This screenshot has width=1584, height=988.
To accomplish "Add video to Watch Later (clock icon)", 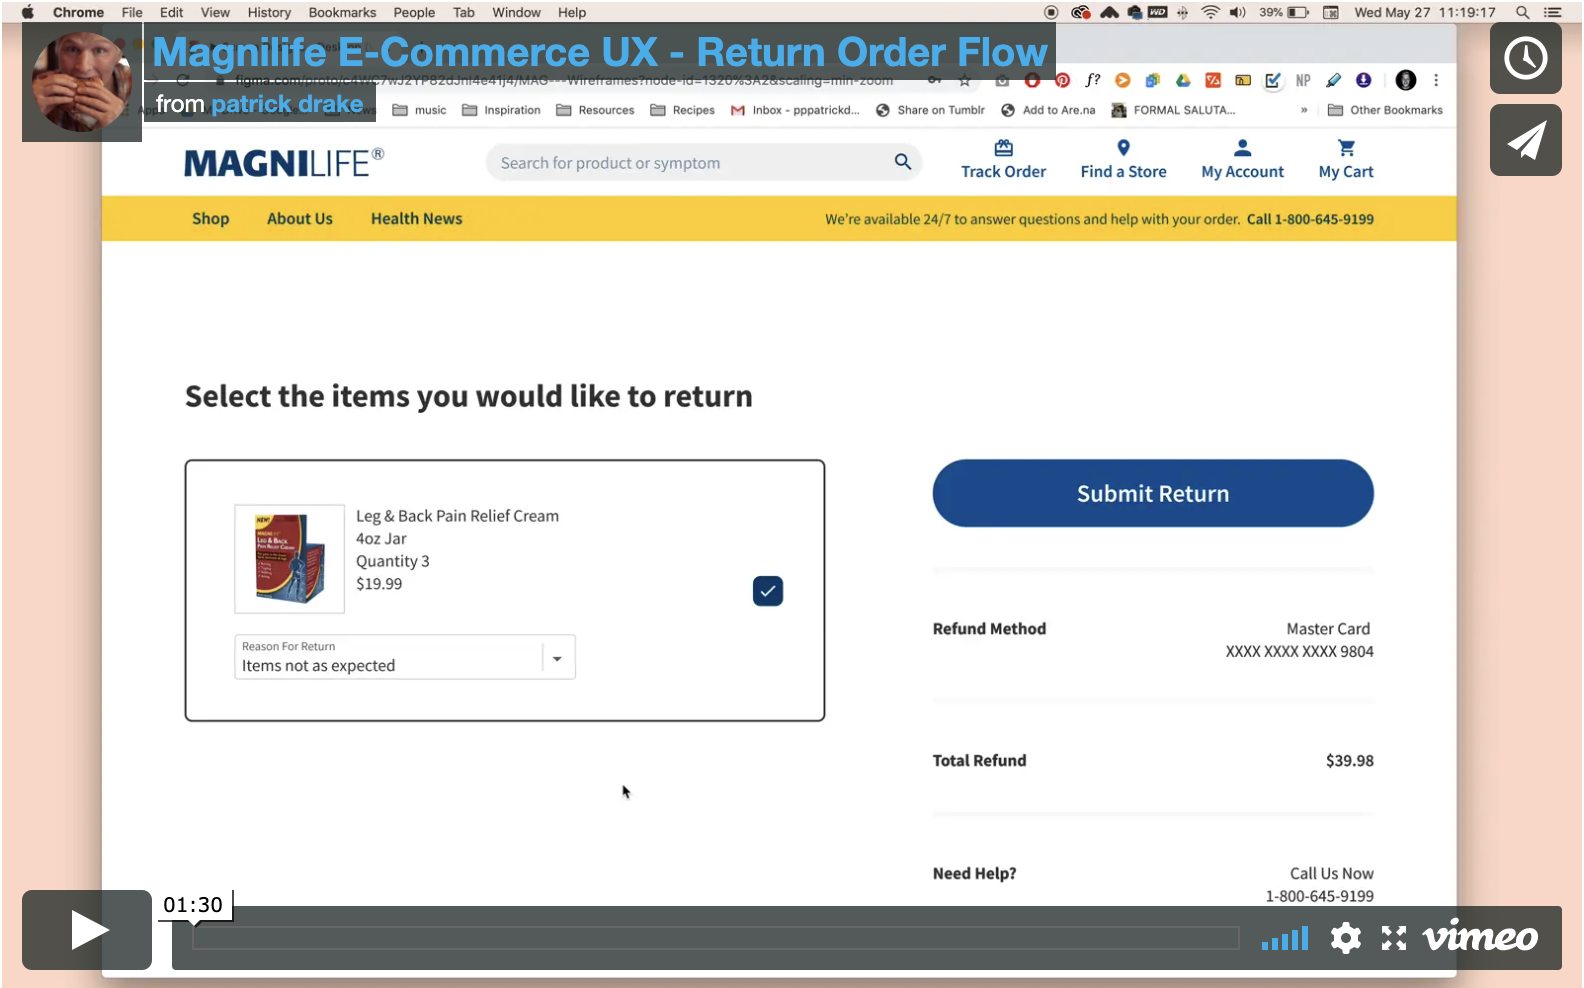I will click(1526, 58).
